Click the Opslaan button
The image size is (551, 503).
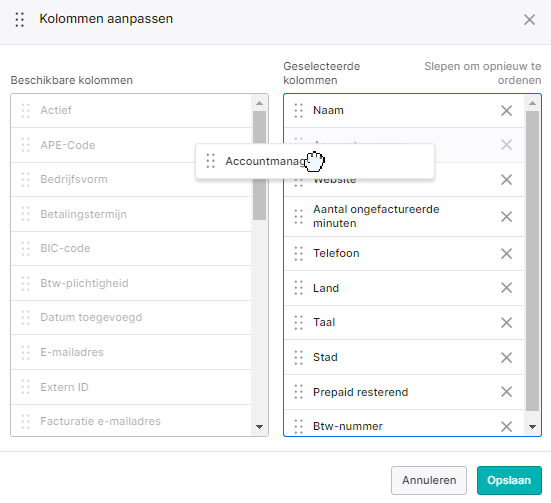click(509, 480)
